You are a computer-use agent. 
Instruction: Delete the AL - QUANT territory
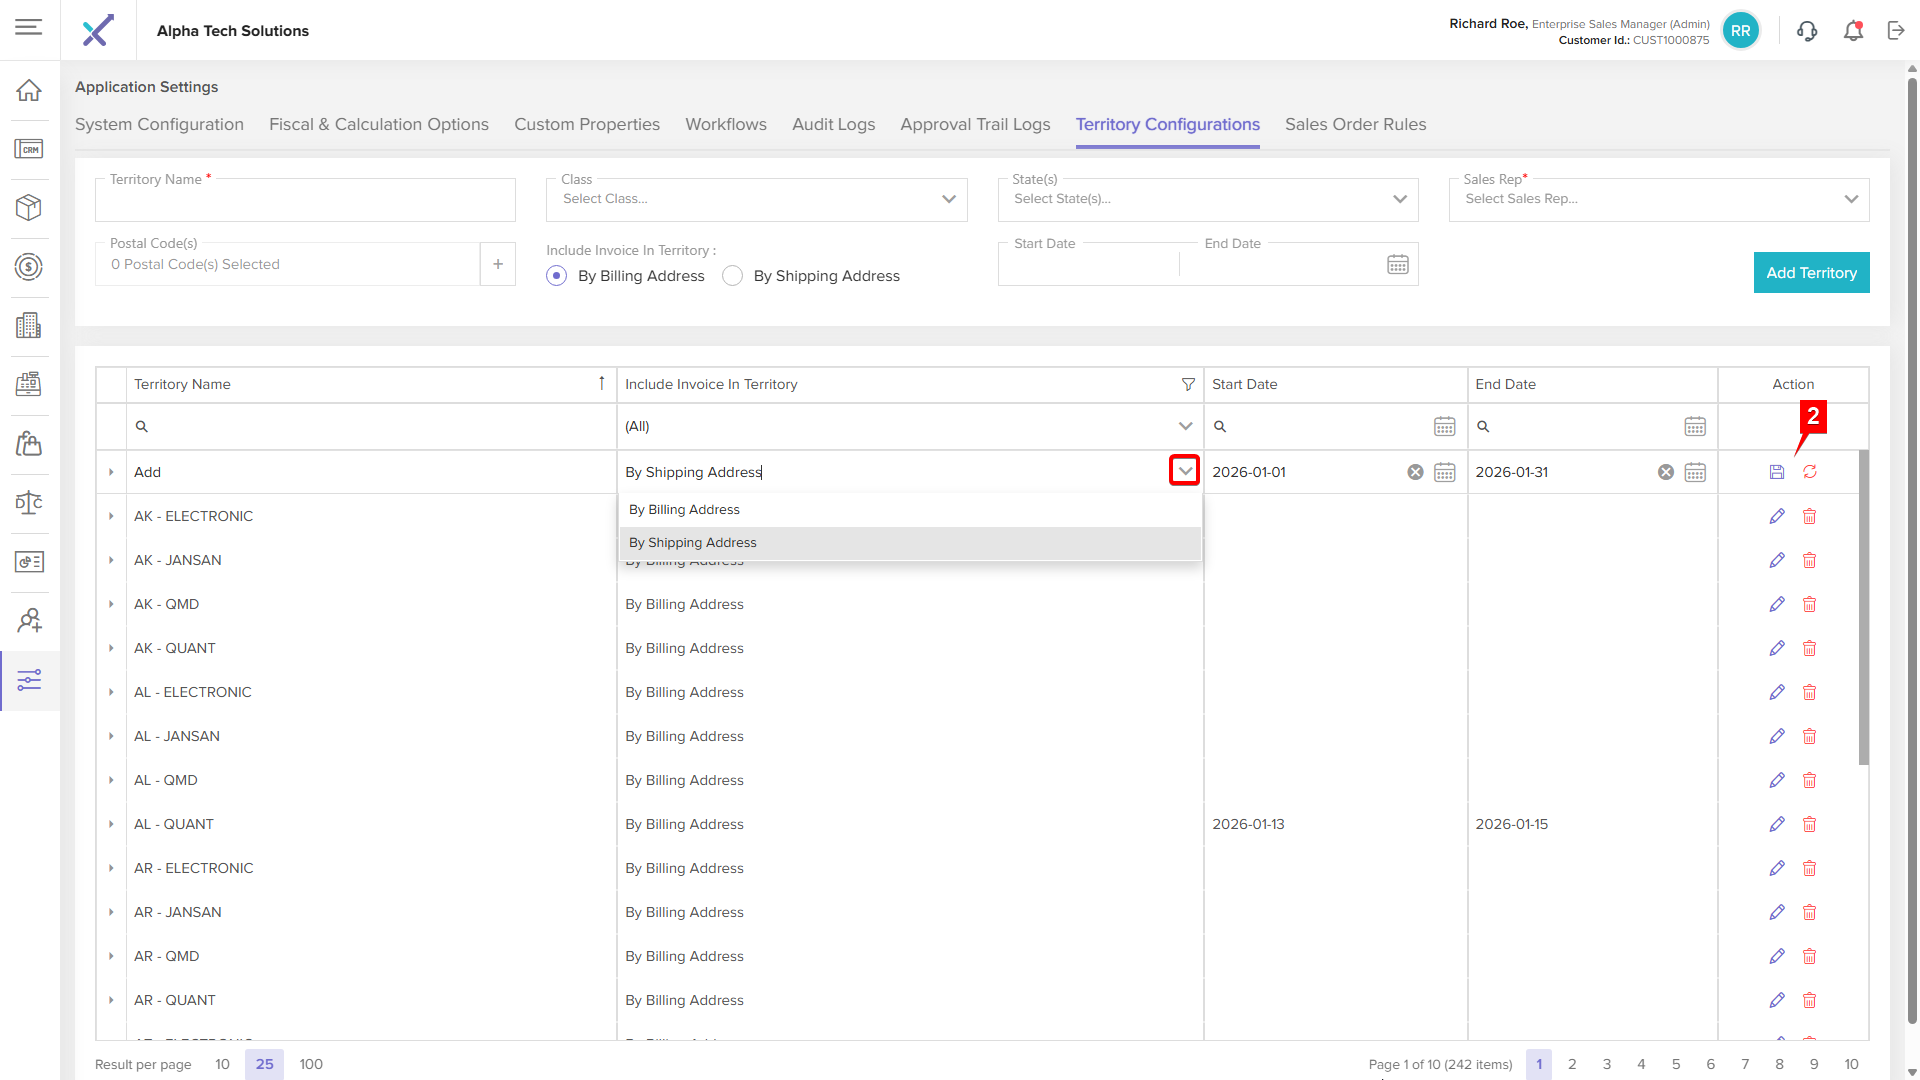tap(1809, 824)
